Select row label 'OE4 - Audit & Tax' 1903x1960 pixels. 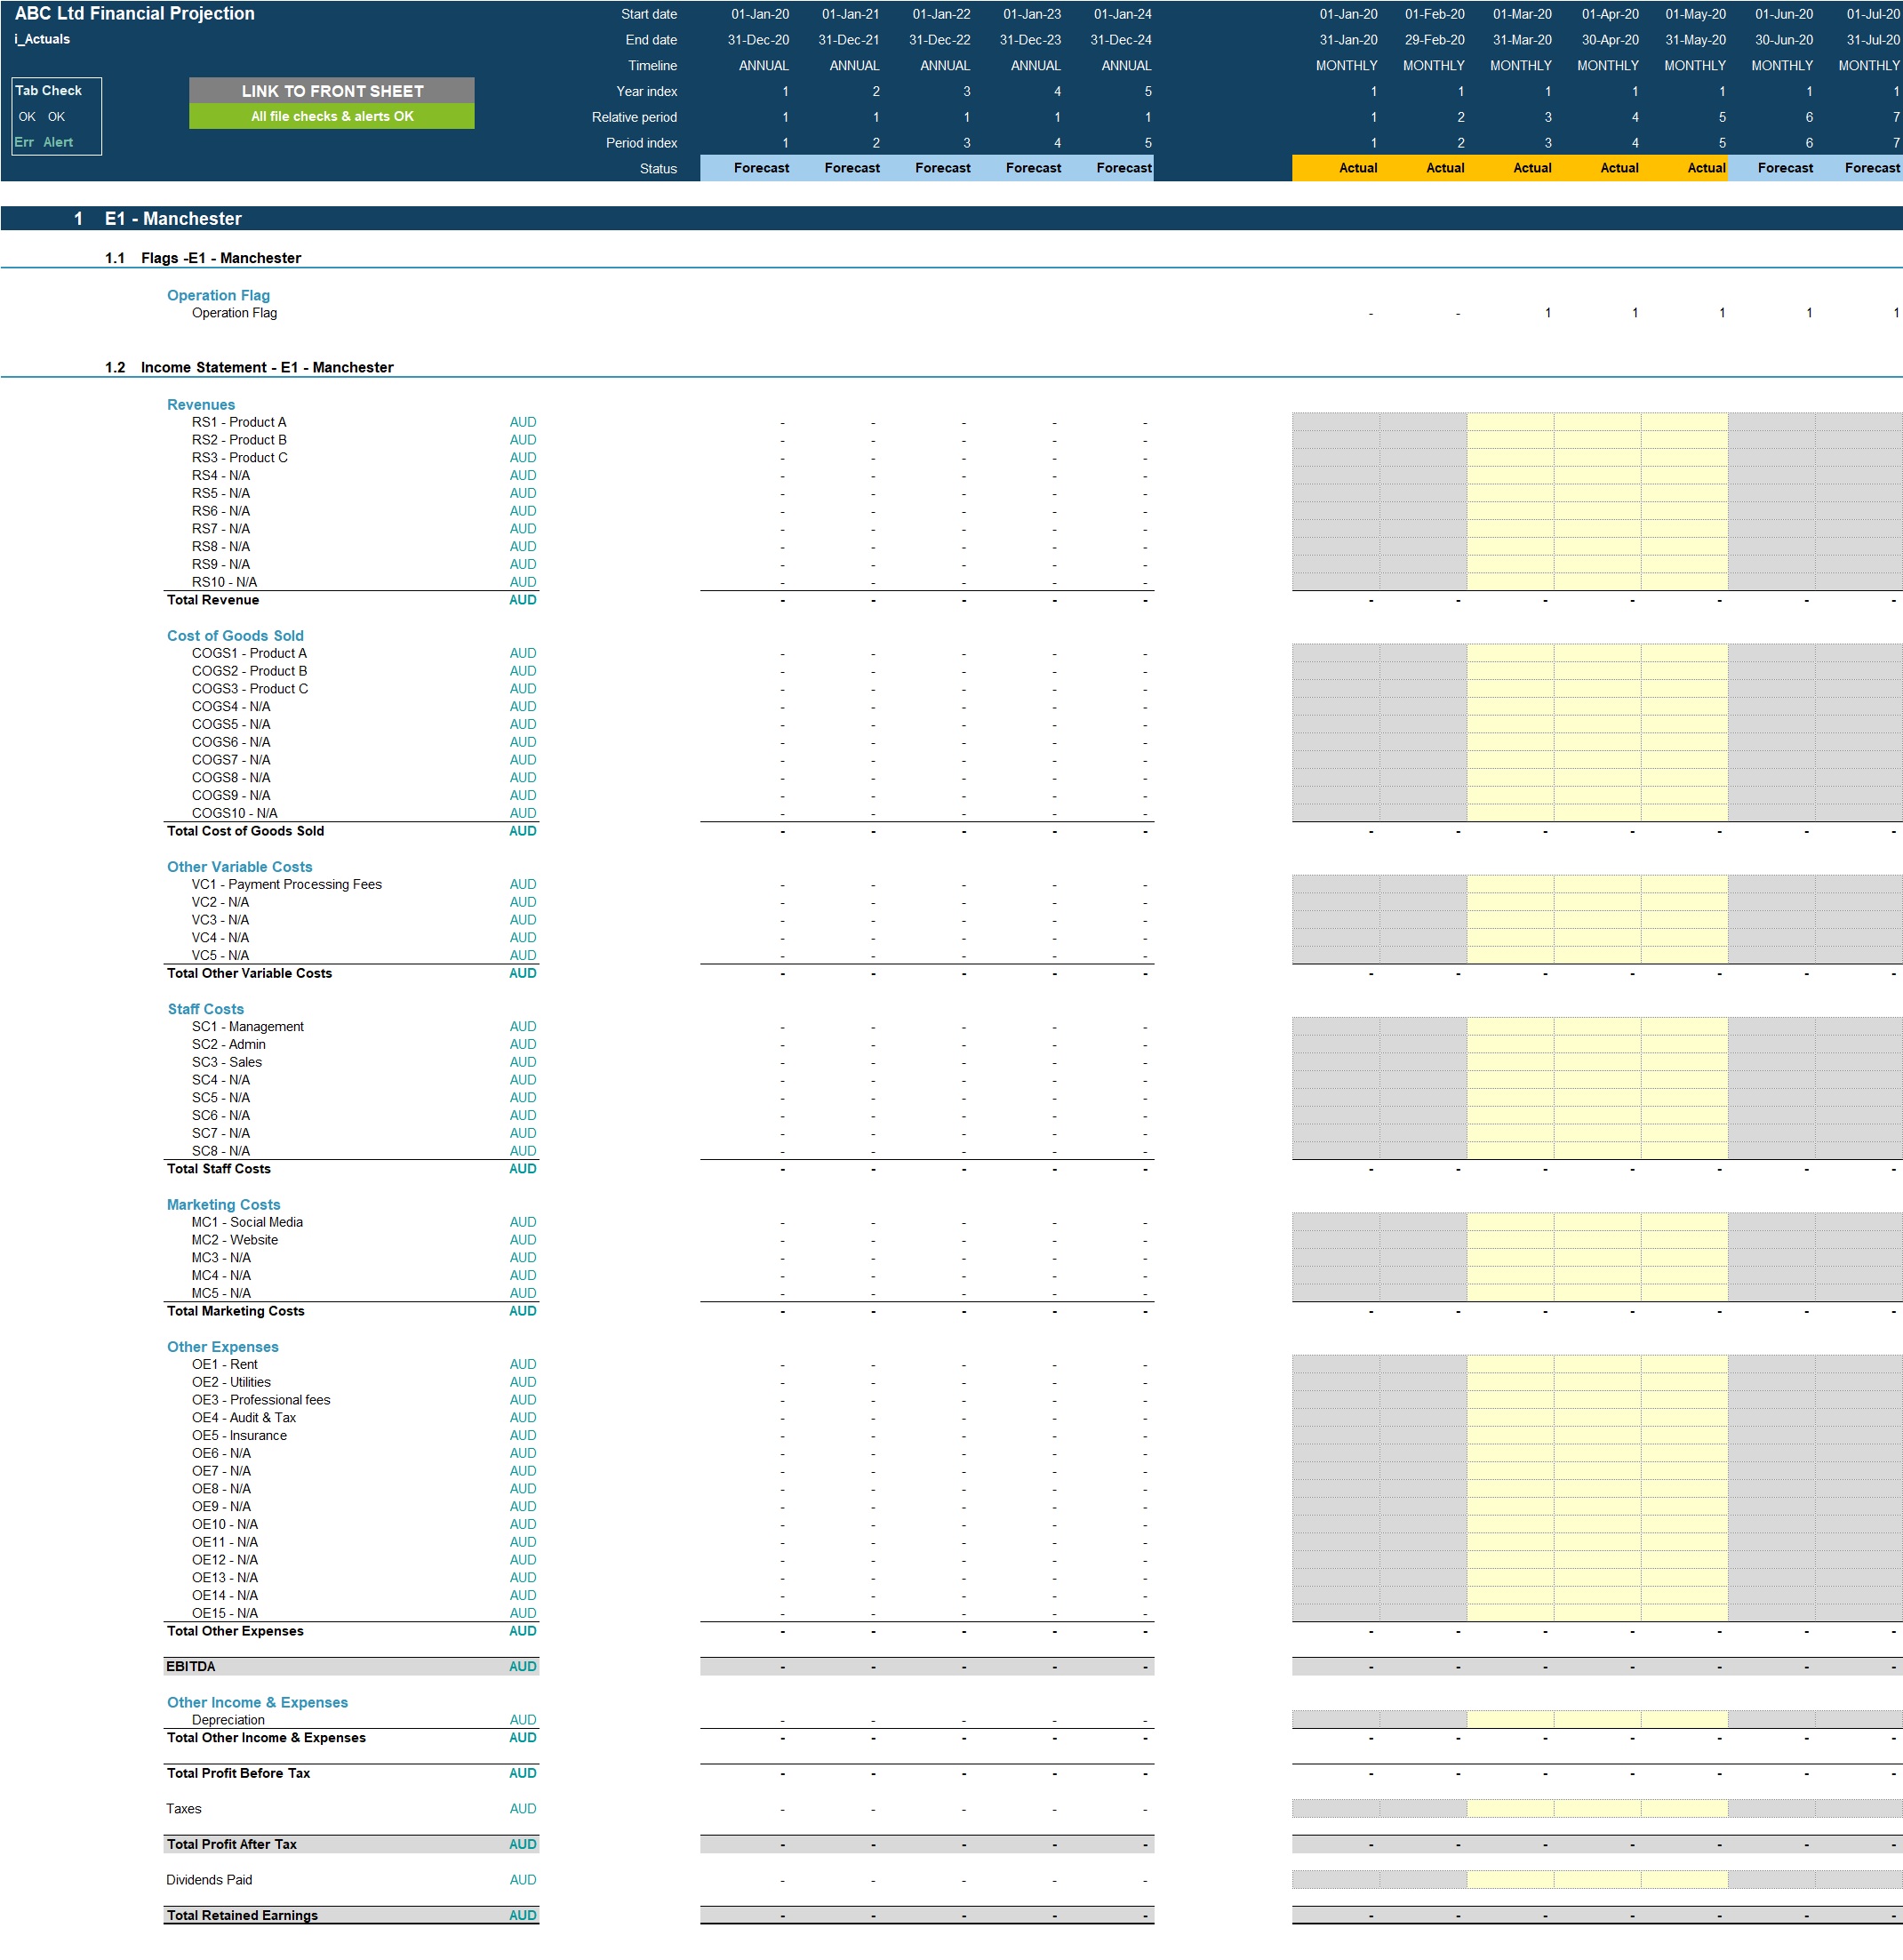[x=244, y=1418]
